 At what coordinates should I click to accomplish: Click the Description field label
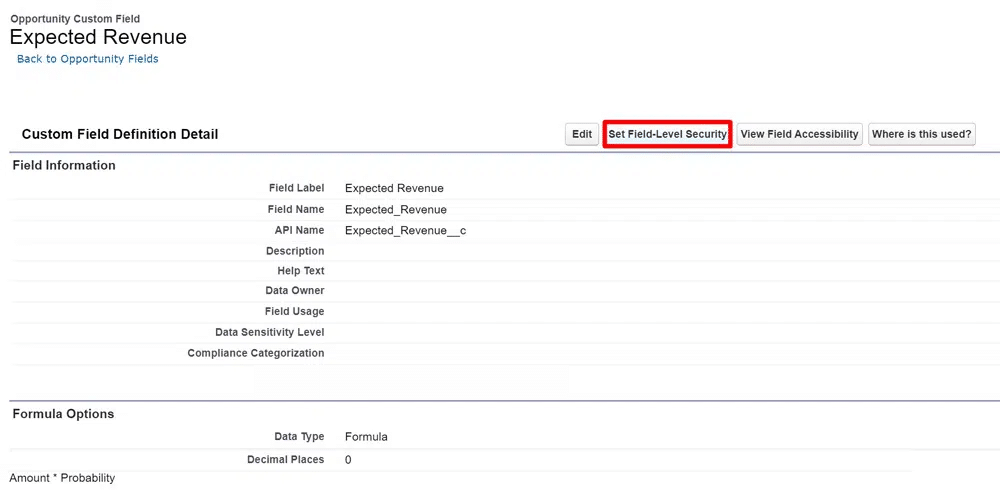[295, 251]
